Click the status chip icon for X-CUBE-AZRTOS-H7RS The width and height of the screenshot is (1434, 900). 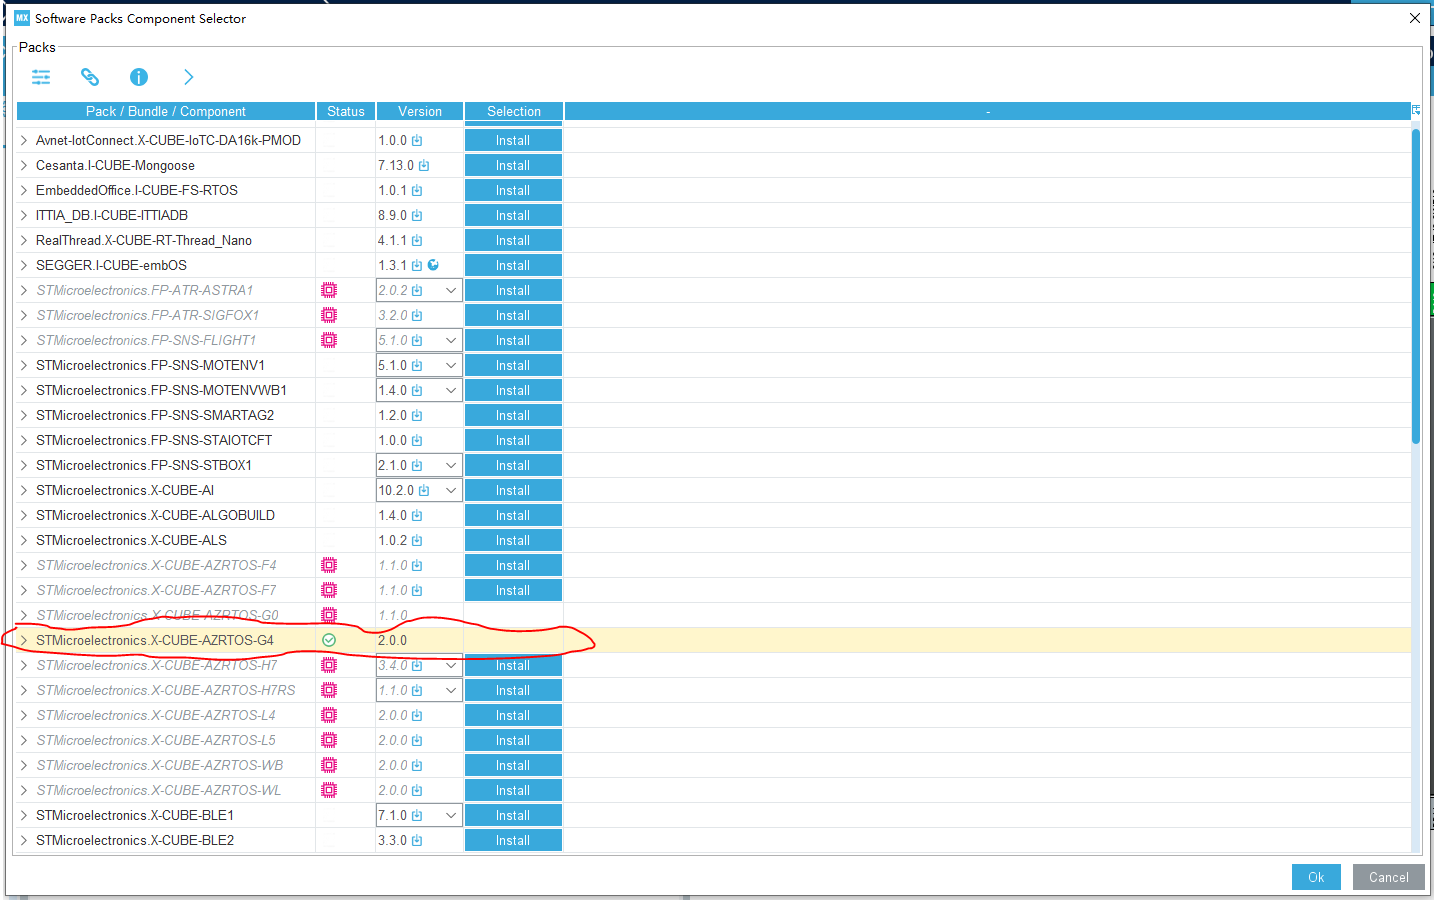(x=329, y=690)
